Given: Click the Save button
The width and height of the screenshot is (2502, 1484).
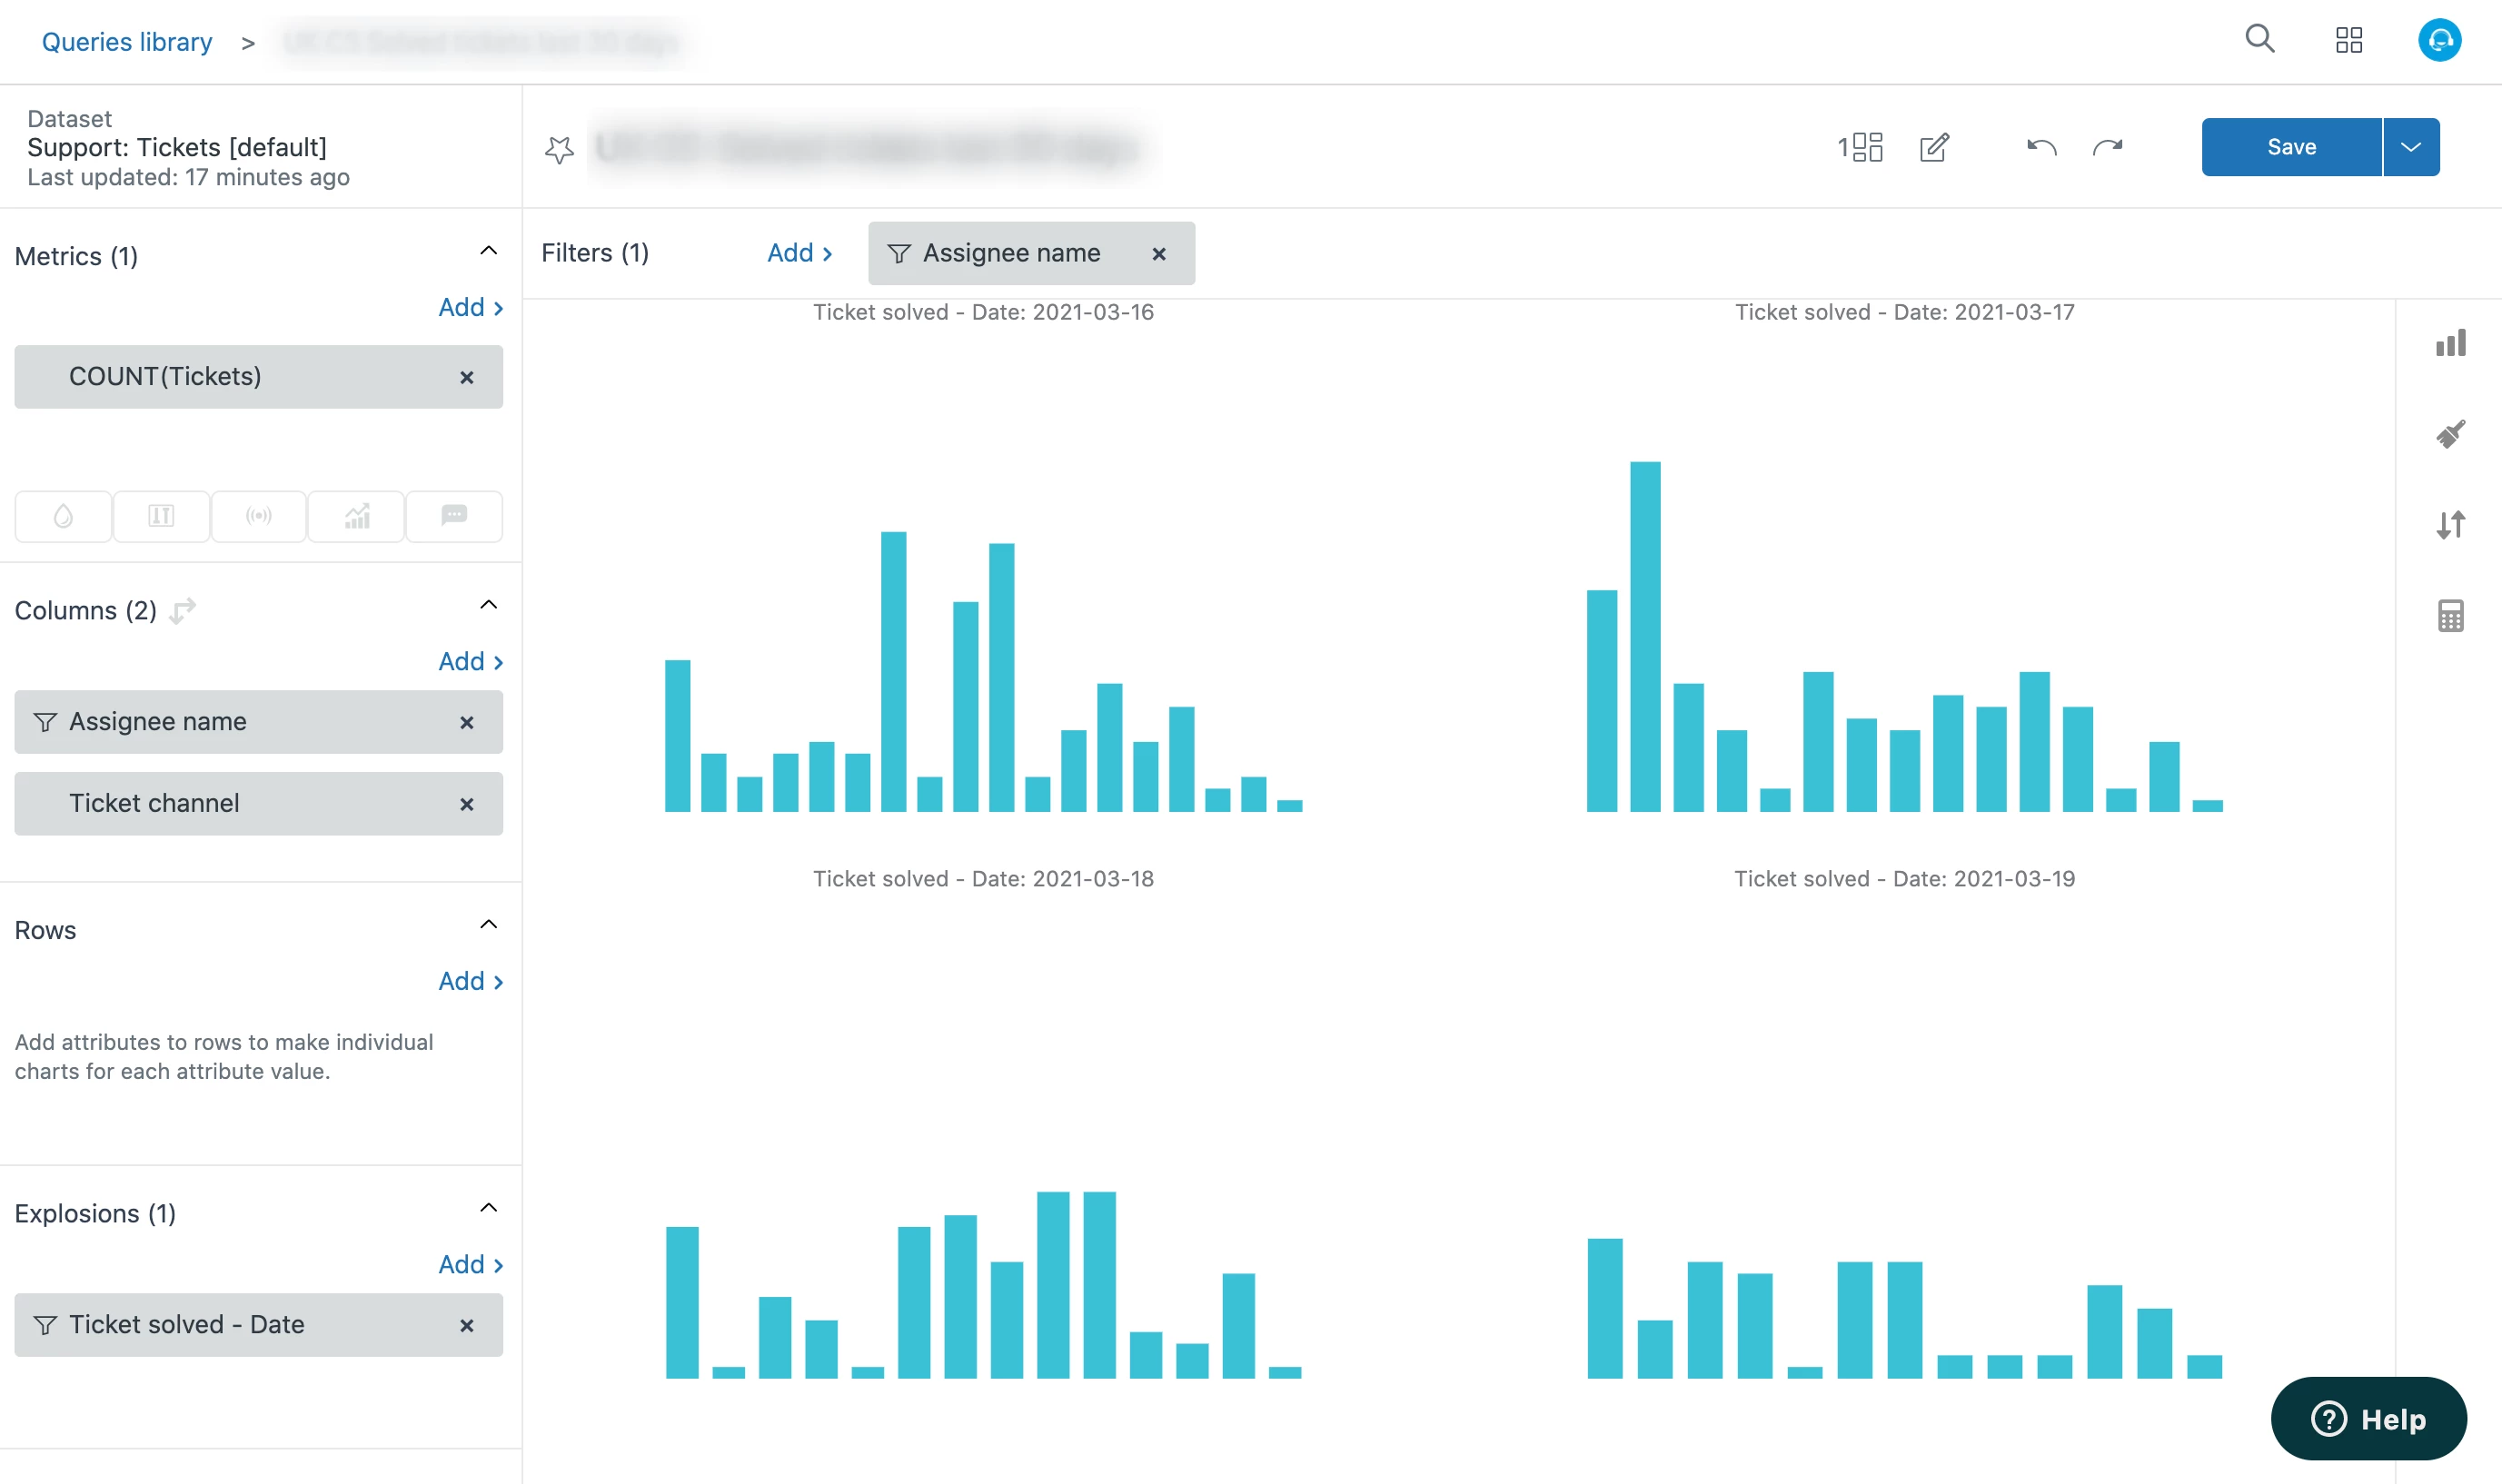Looking at the screenshot, I should (x=2290, y=147).
